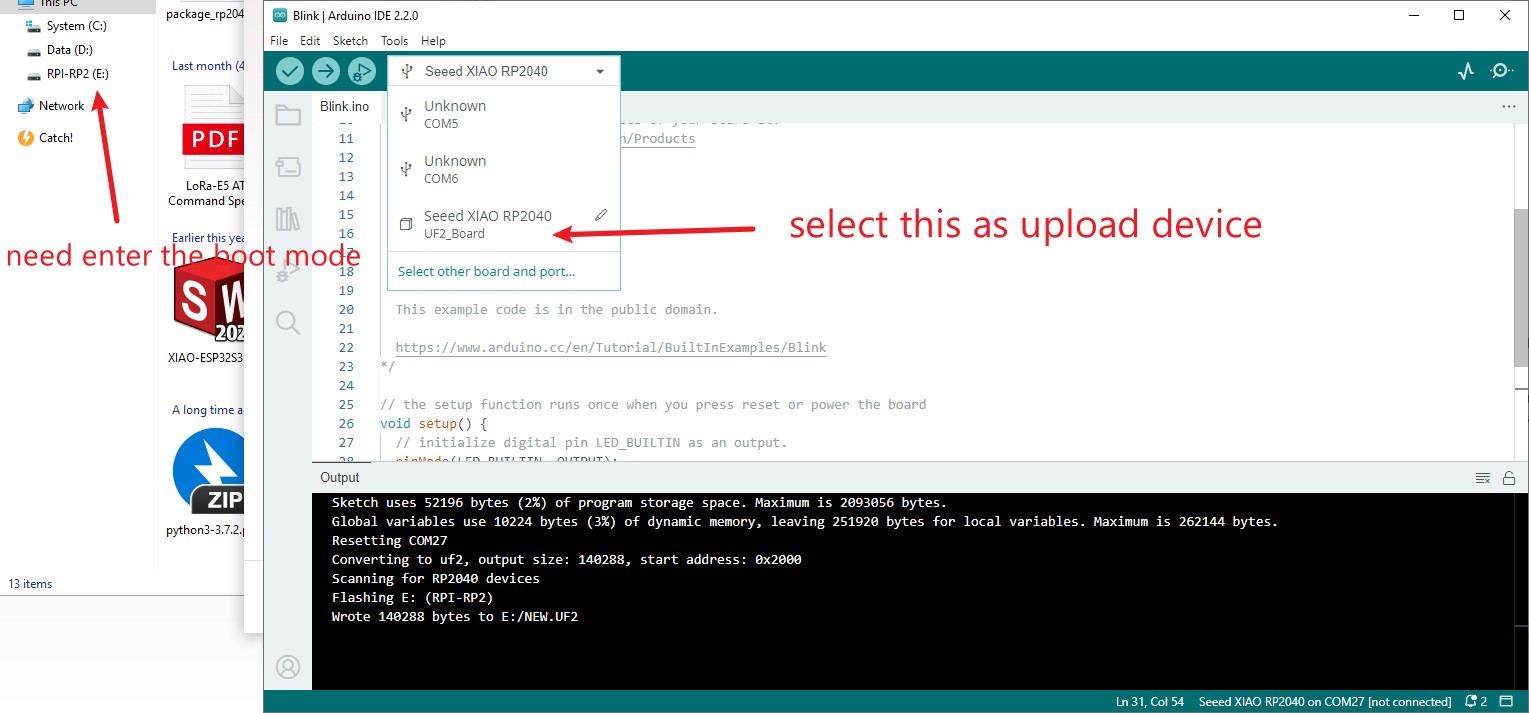The image size is (1529, 713).
Task: Open the Serial Monitor icon
Action: (x=1501, y=71)
